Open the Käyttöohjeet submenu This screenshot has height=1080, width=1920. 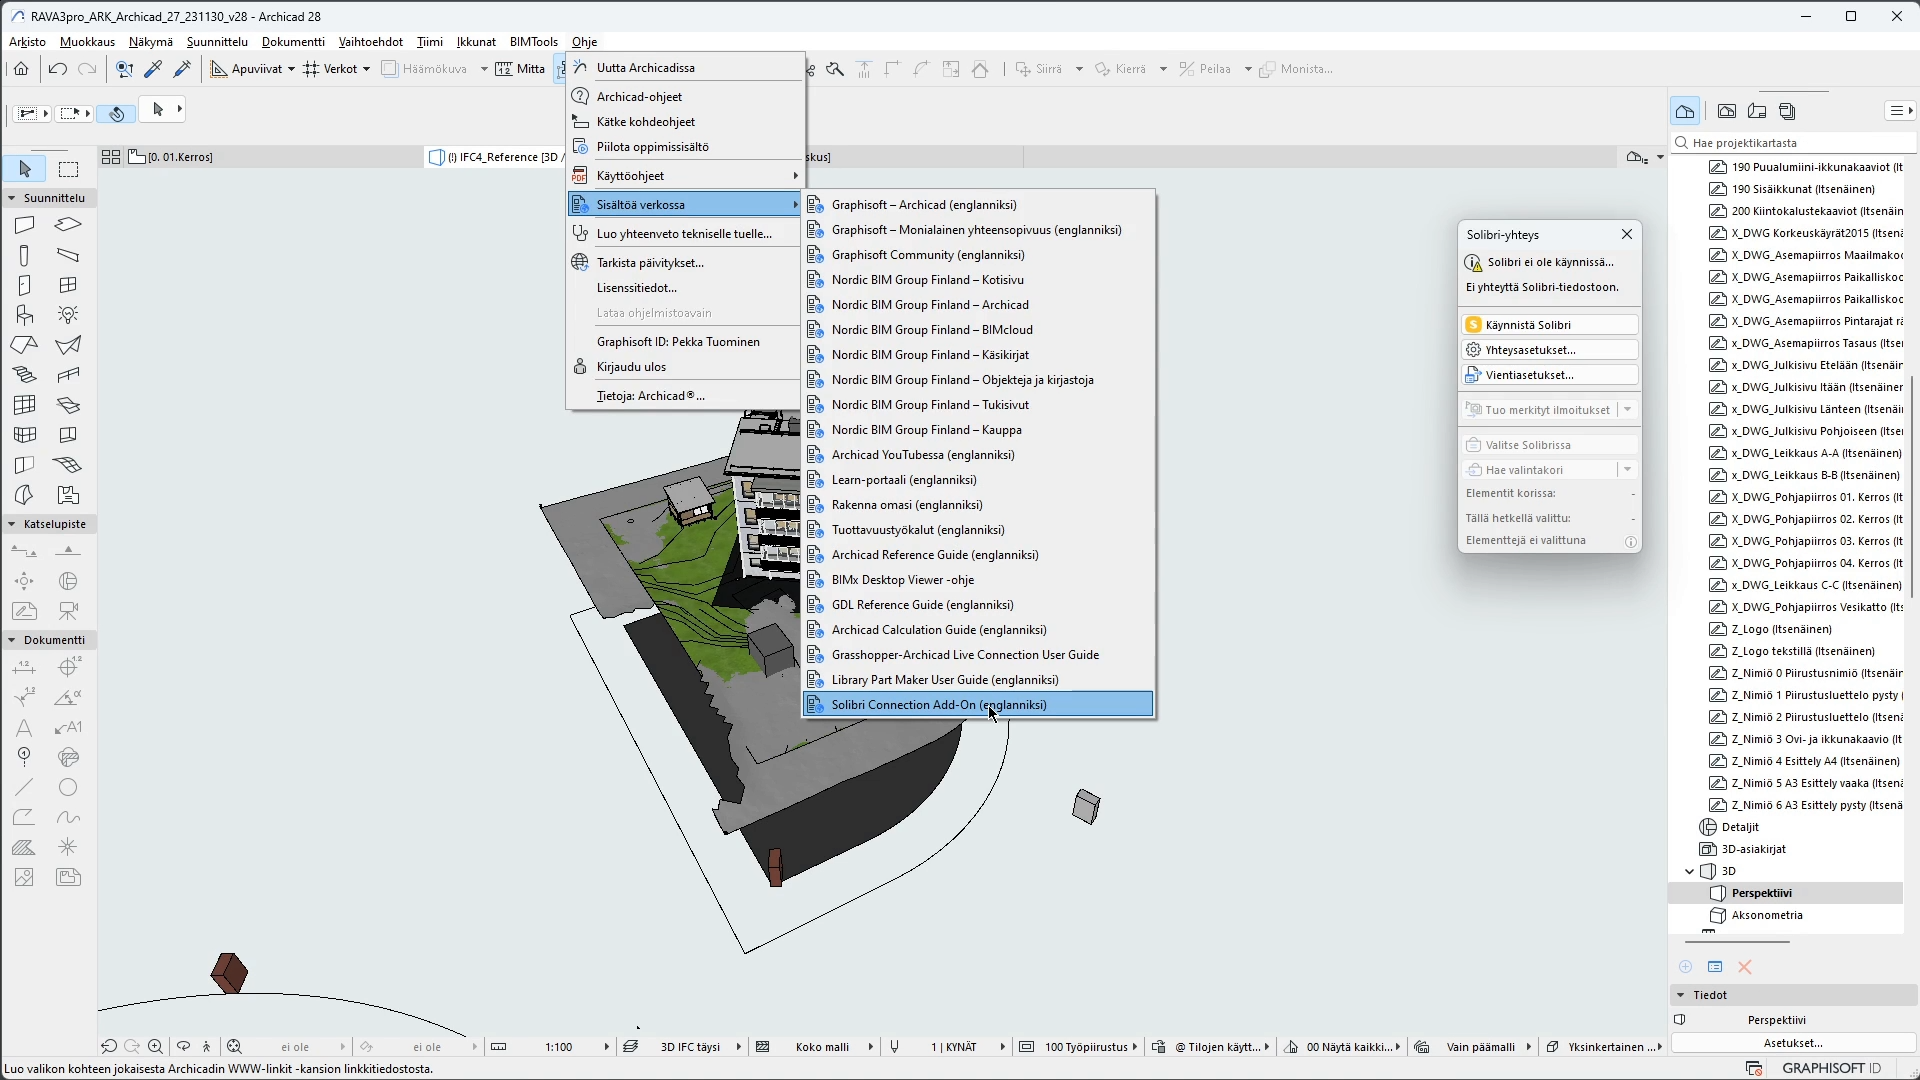685,176
